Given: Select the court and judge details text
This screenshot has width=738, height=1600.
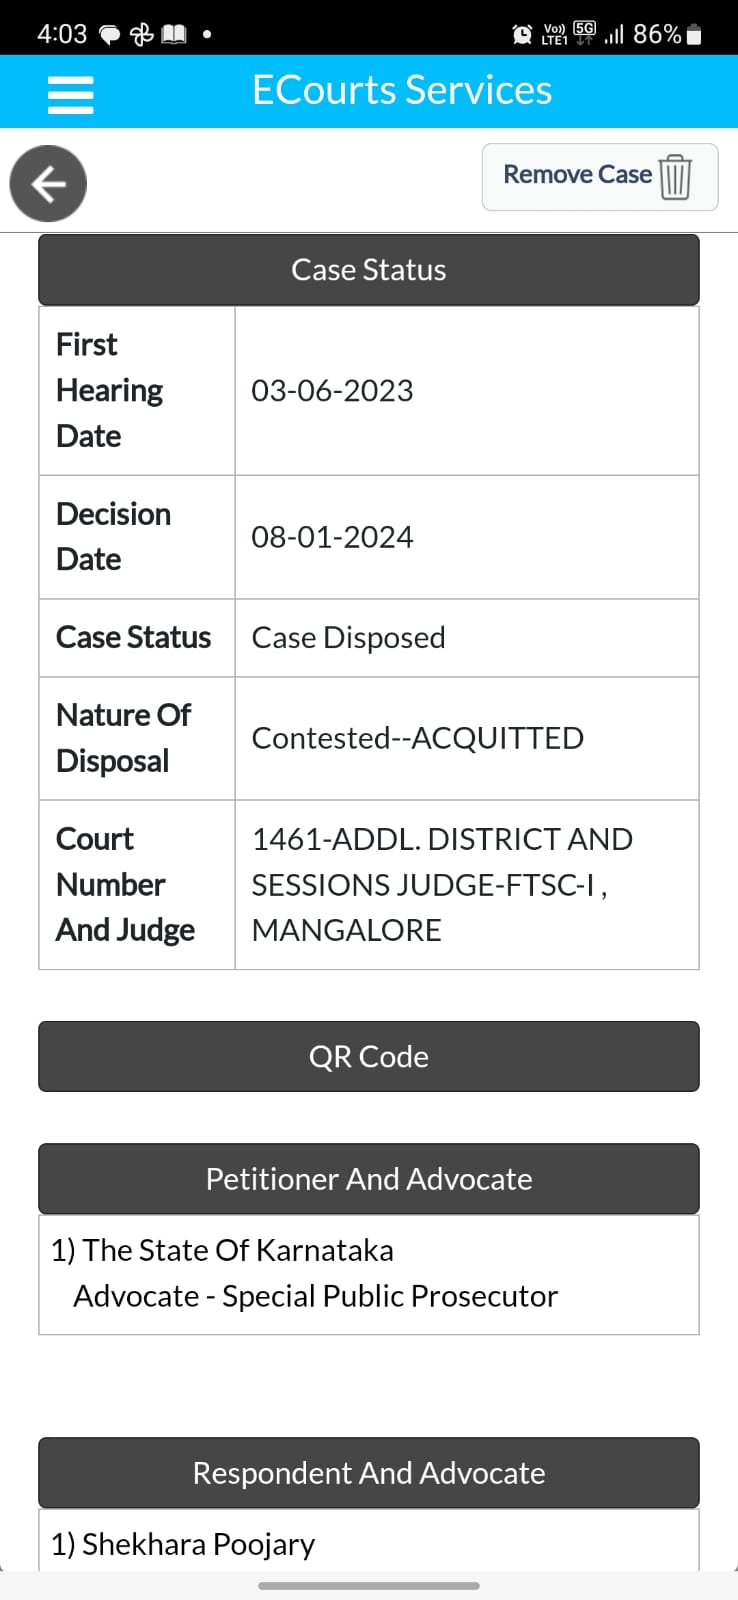Looking at the screenshot, I should (441, 885).
